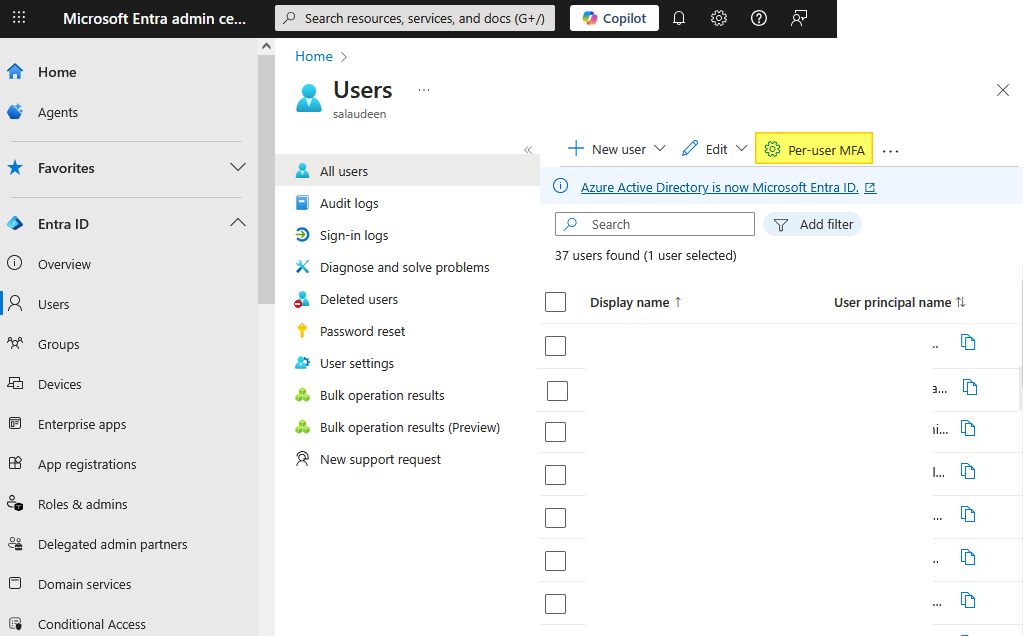
Task: Copy the fifth row's user principal name
Action: pos(968,514)
